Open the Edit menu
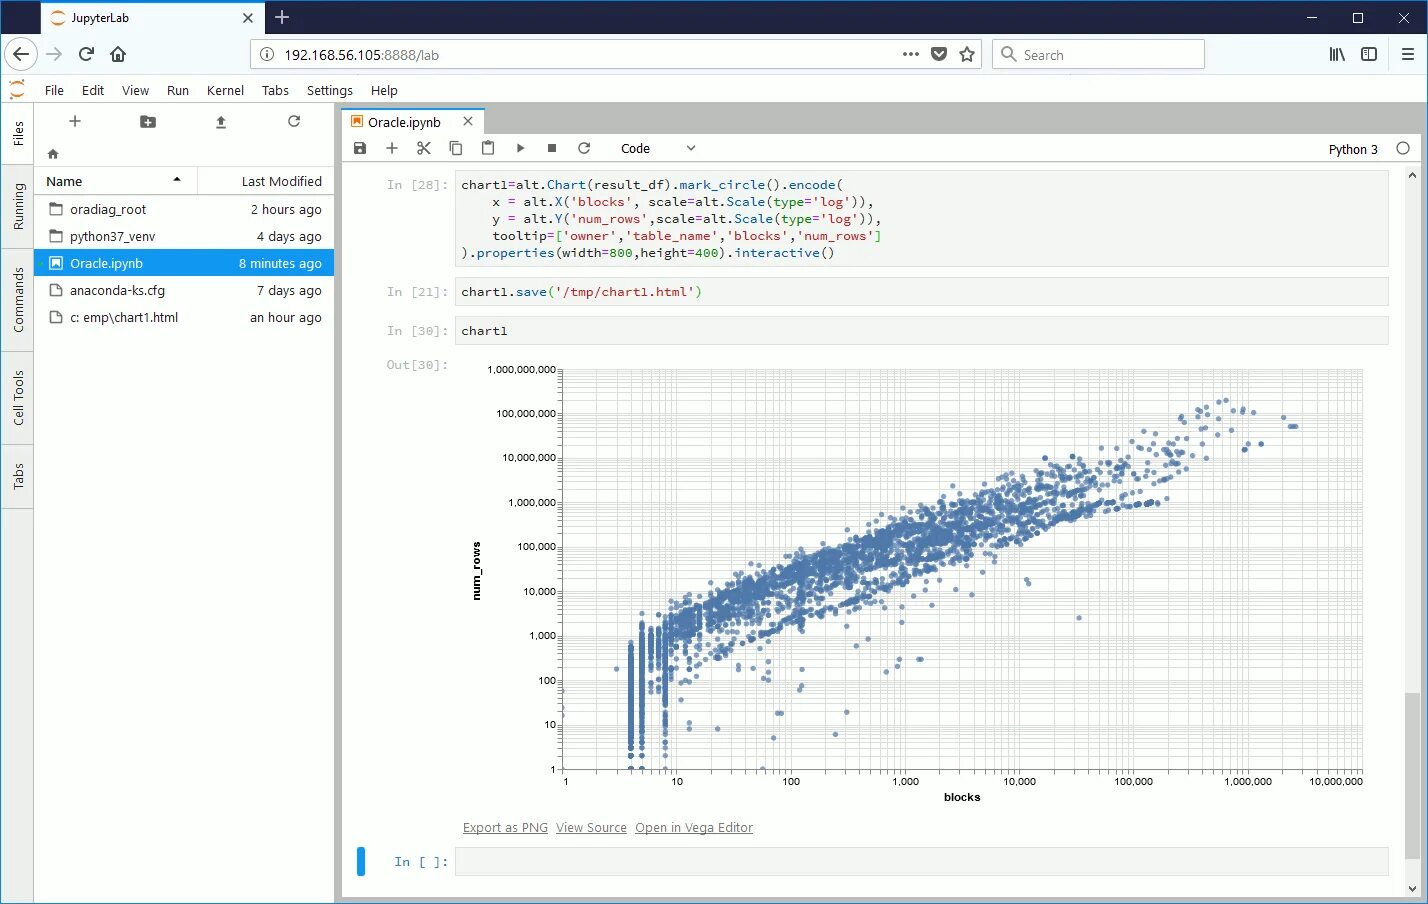Screen dimensions: 1428x904 click(x=93, y=90)
